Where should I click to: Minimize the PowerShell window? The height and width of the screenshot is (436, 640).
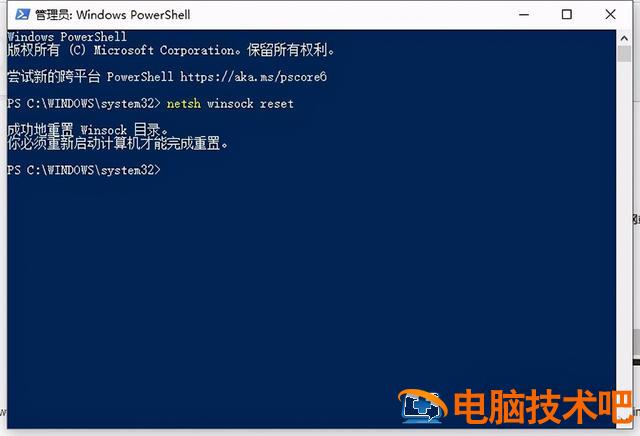click(x=524, y=15)
